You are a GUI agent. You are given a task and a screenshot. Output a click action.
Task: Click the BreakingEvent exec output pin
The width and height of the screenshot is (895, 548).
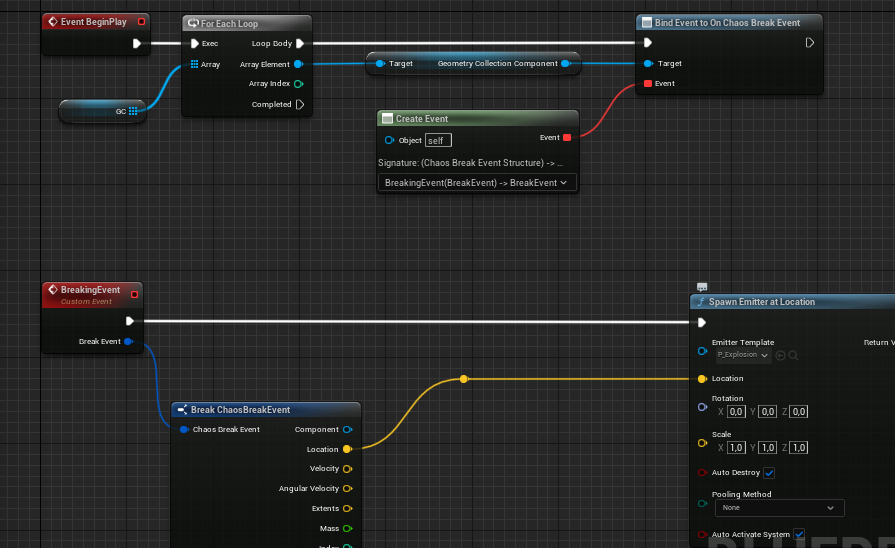tap(130, 321)
